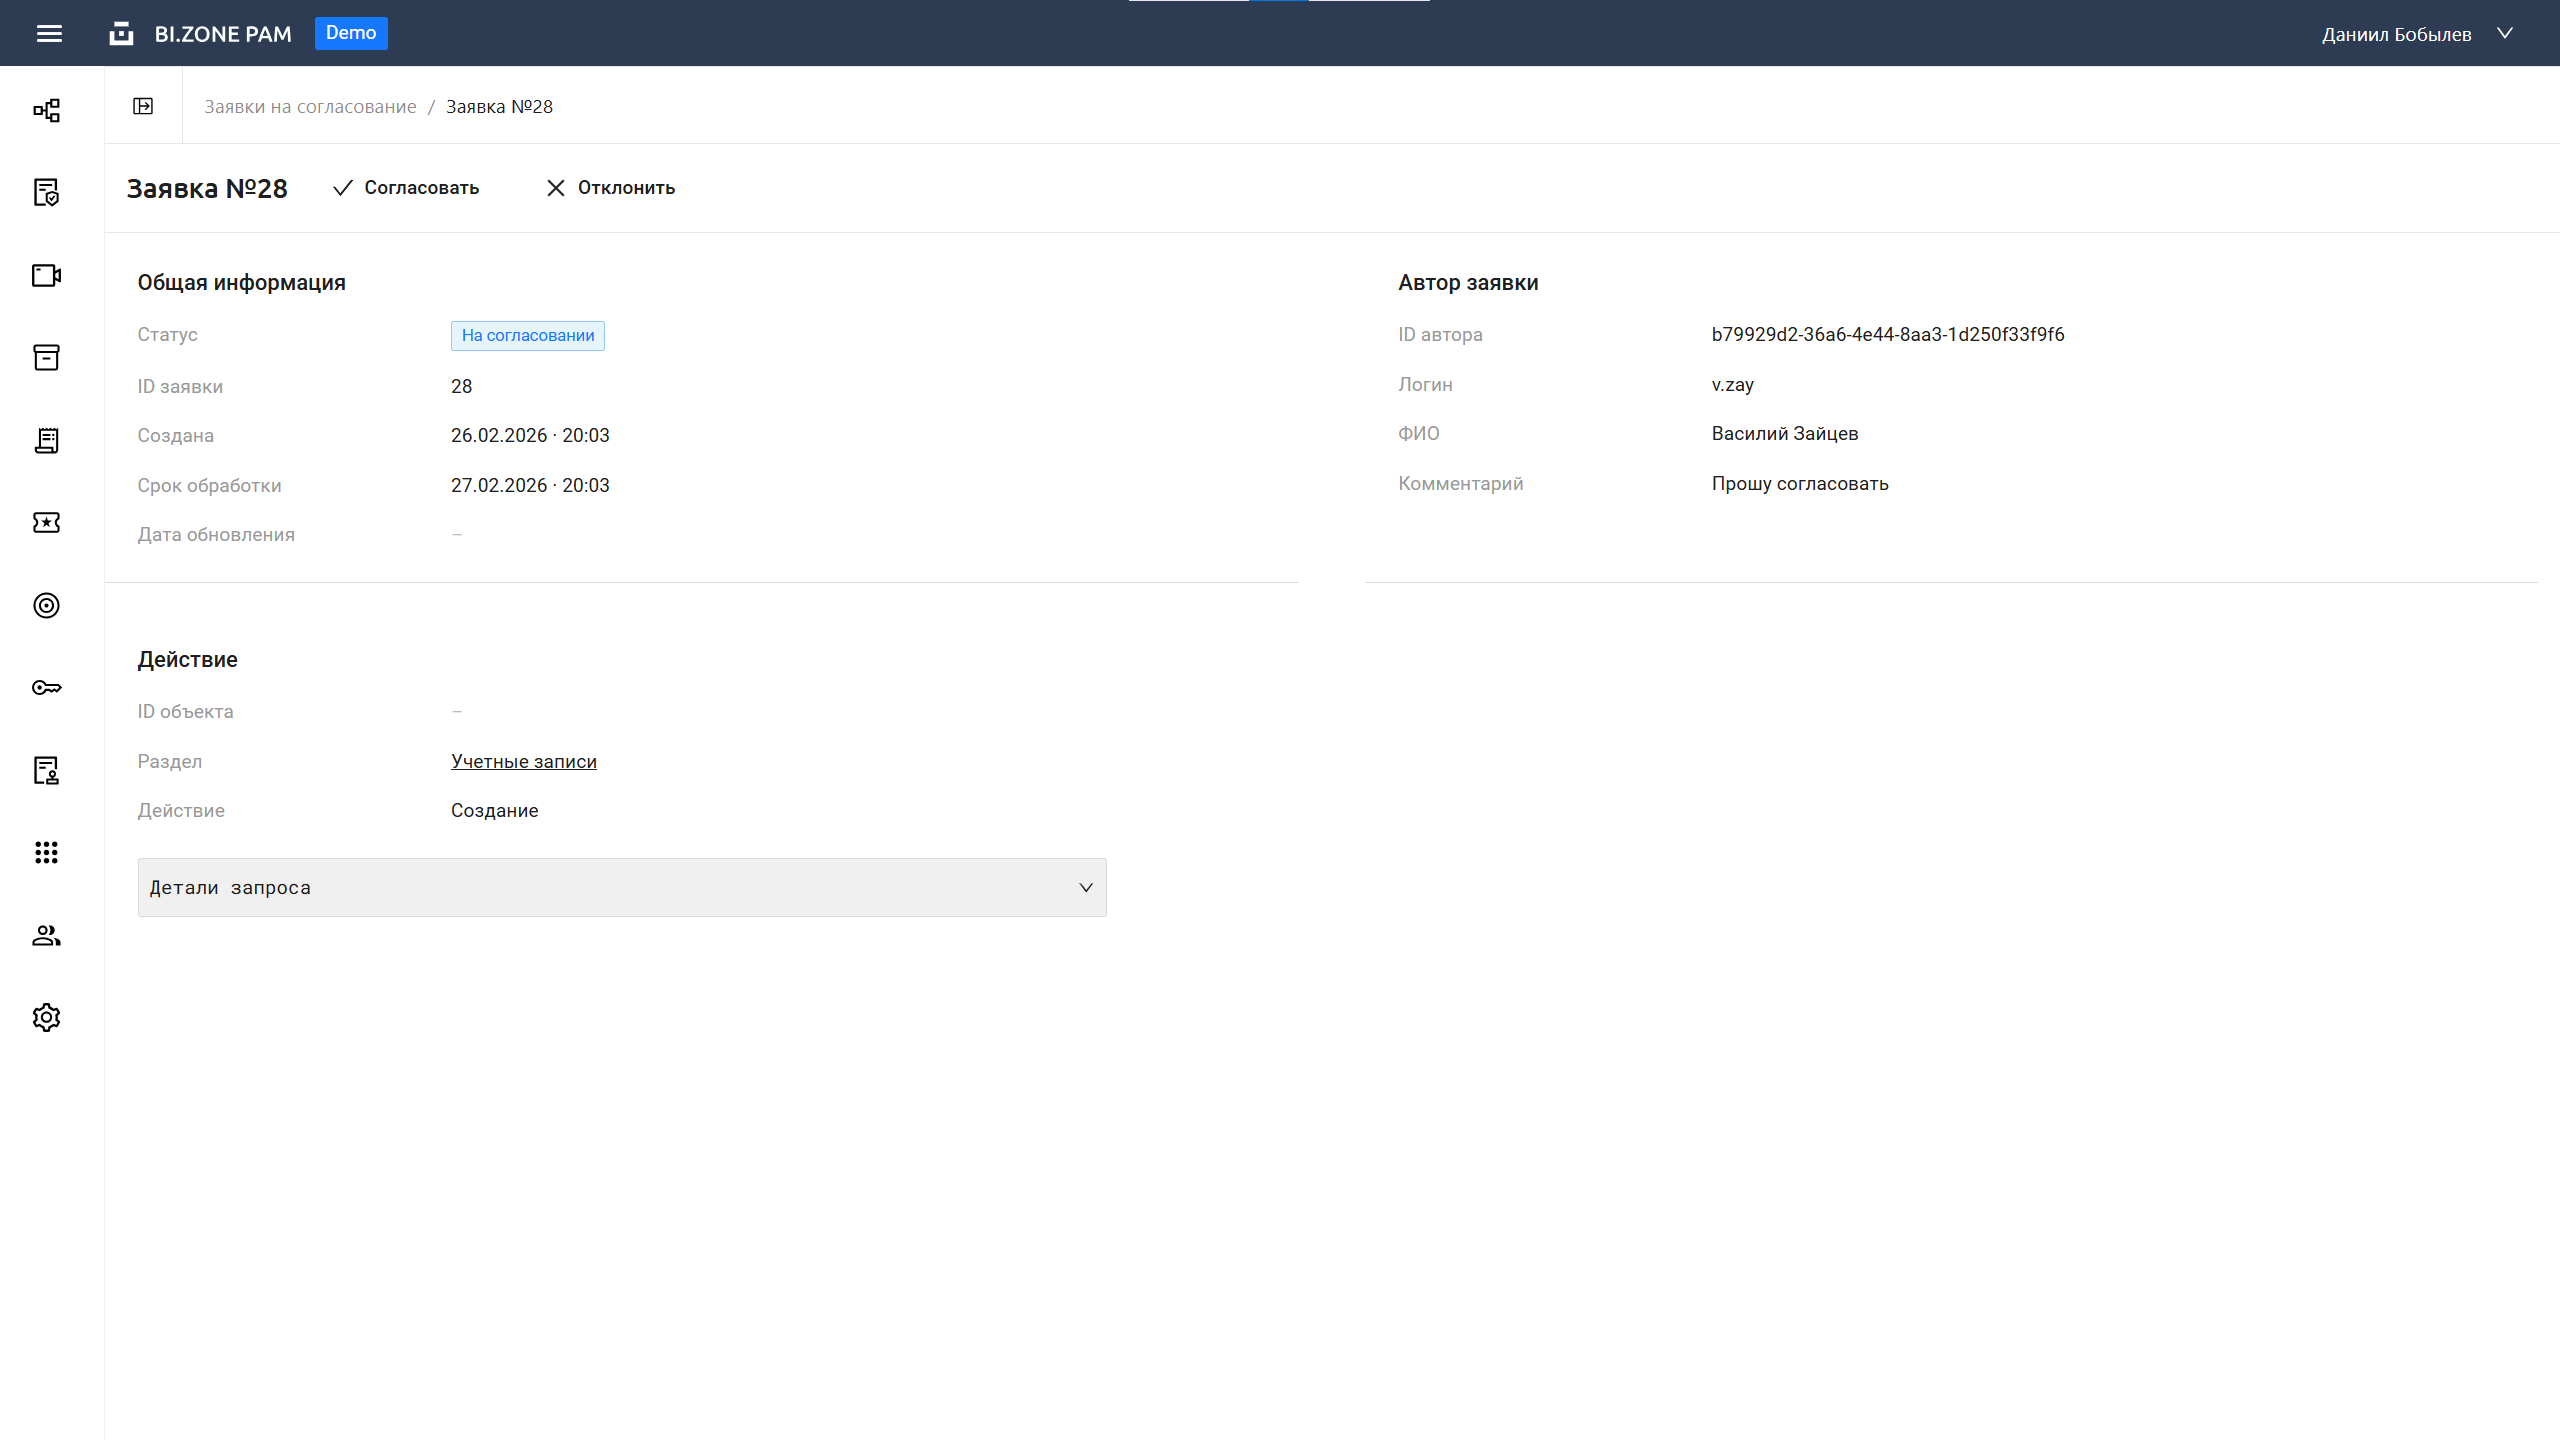Click the Согласовать approve button
The width and height of the screenshot is (2560, 1440).
pyautogui.click(x=406, y=188)
